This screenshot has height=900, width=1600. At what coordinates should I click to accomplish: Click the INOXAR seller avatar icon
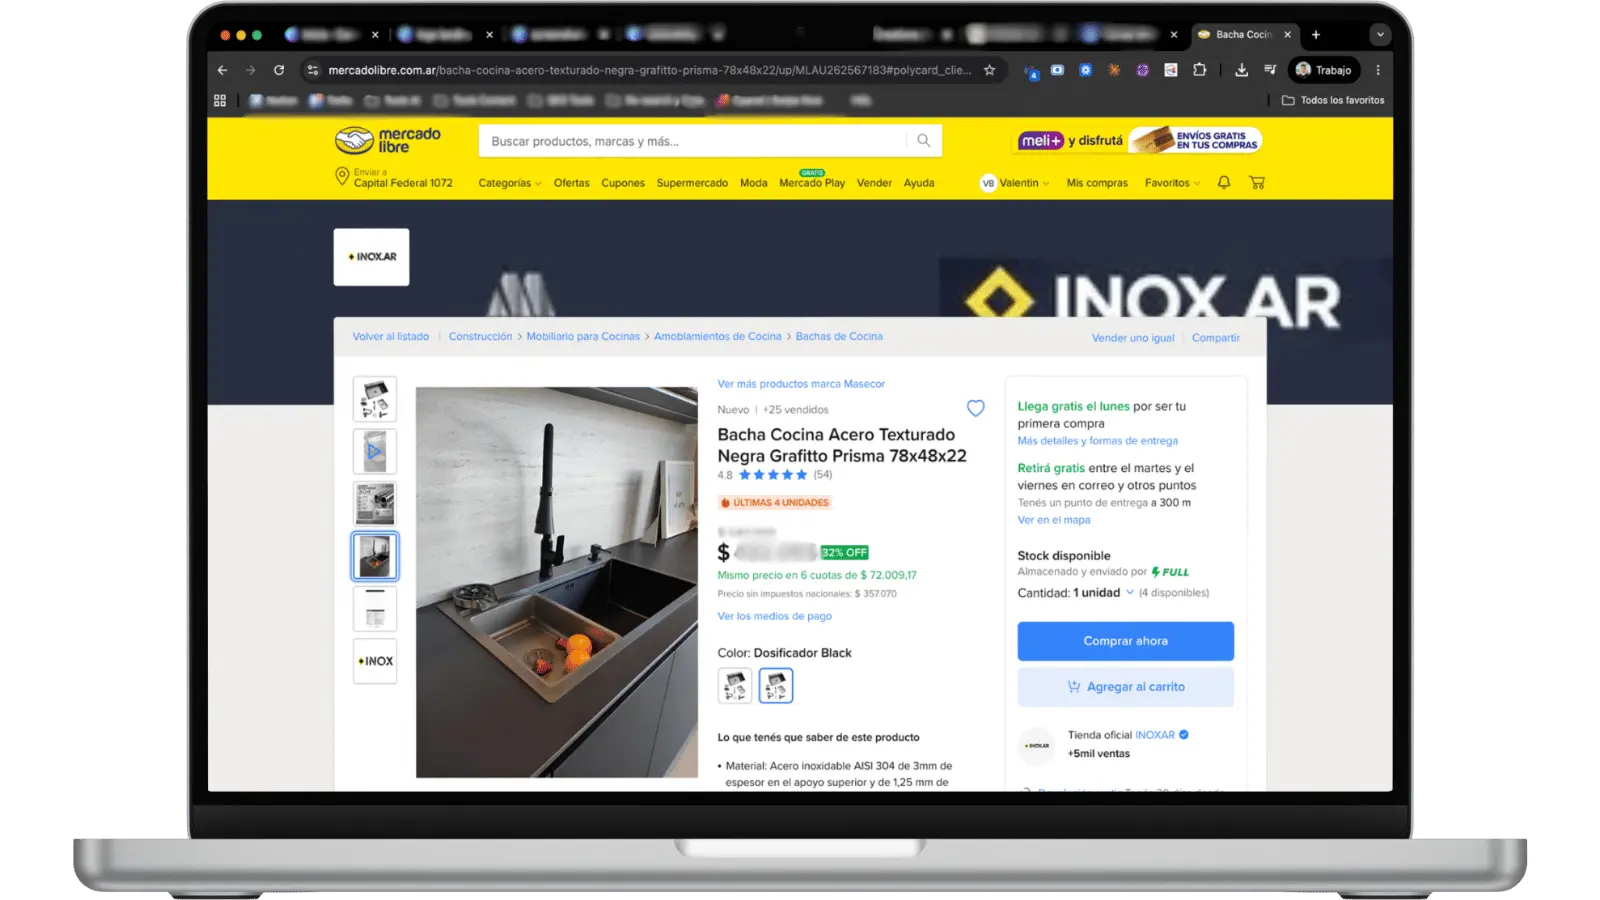pyautogui.click(x=1038, y=745)
